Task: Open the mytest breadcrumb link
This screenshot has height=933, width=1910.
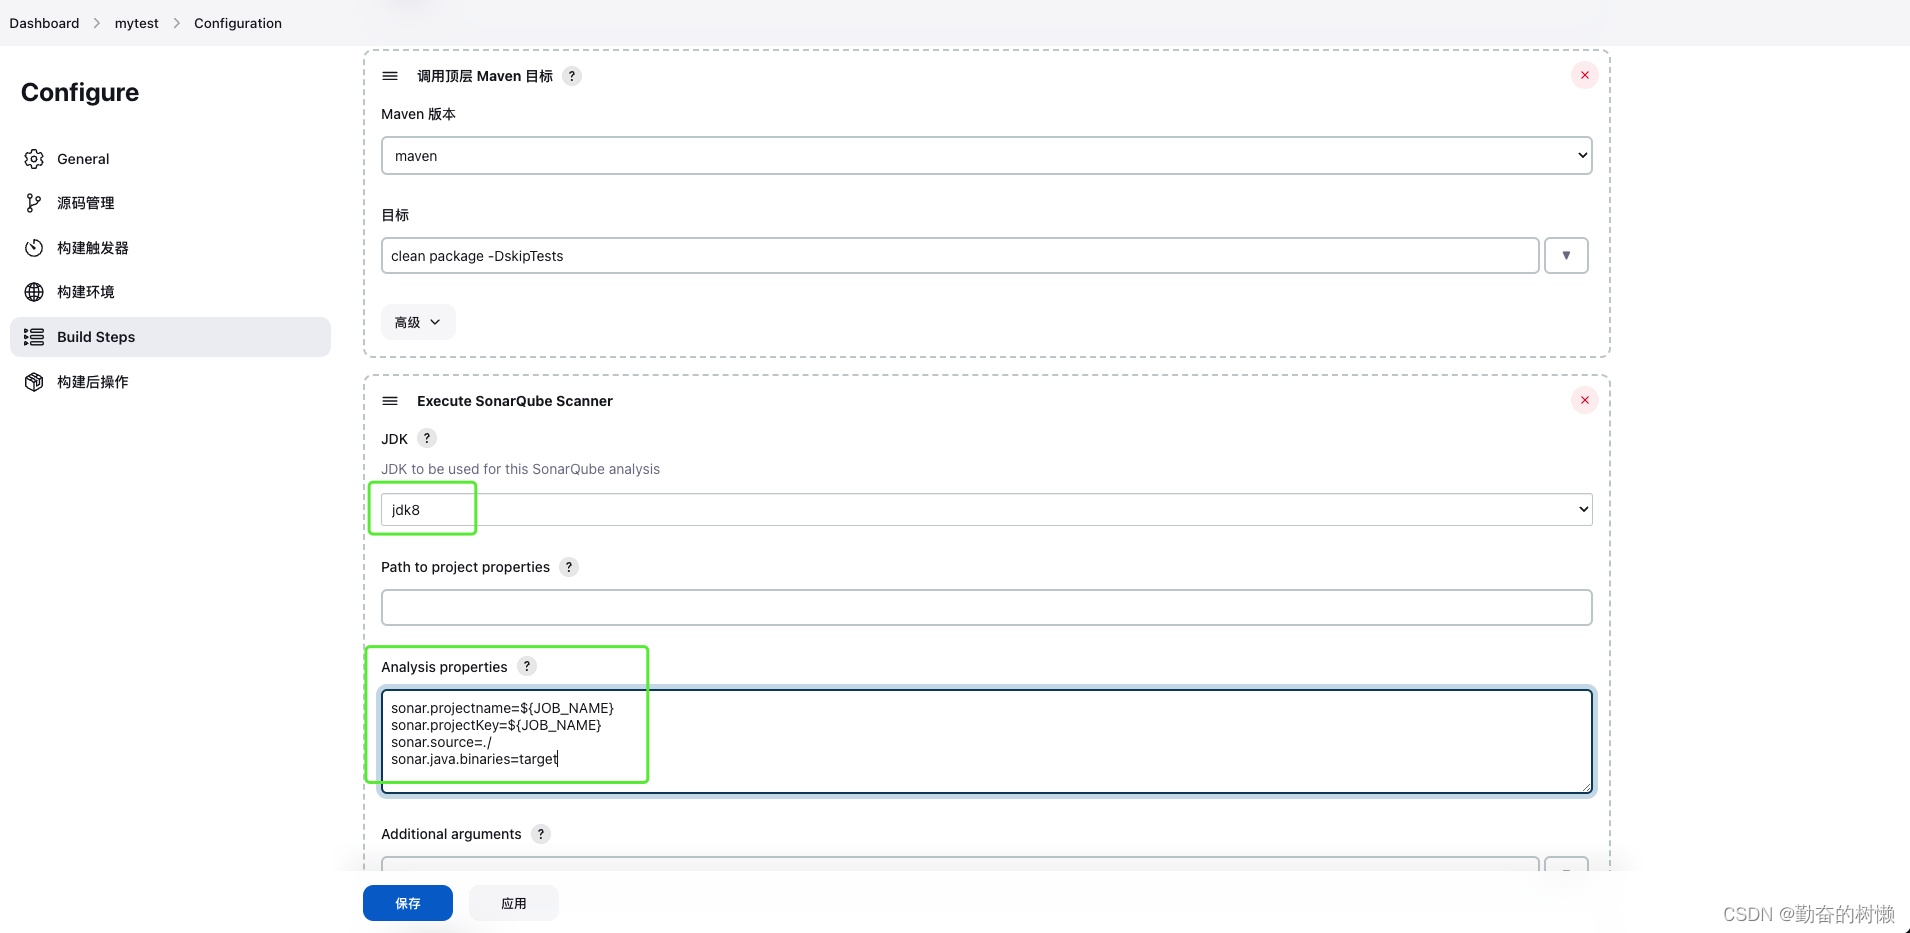Action: tap(136, 23)
